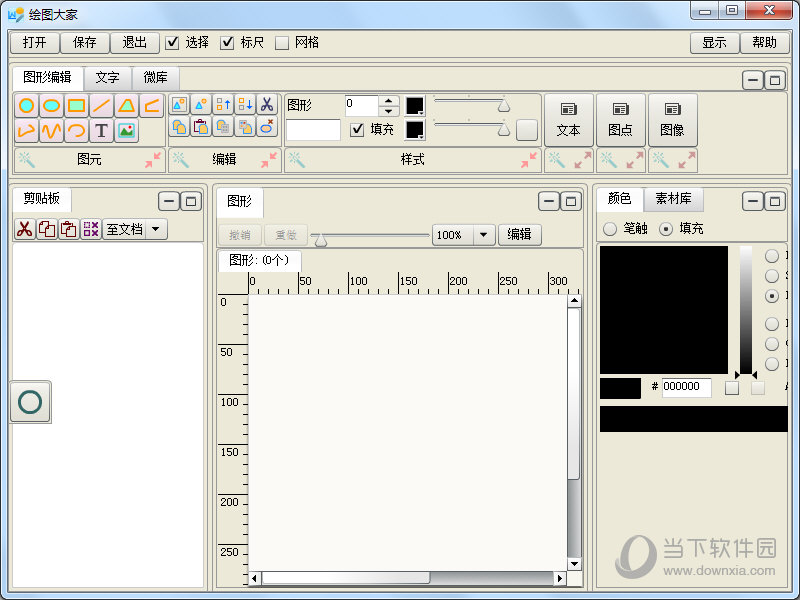800x600 pixels.
Task: Pick the straight line tool
Action: (x=101, y=106)
